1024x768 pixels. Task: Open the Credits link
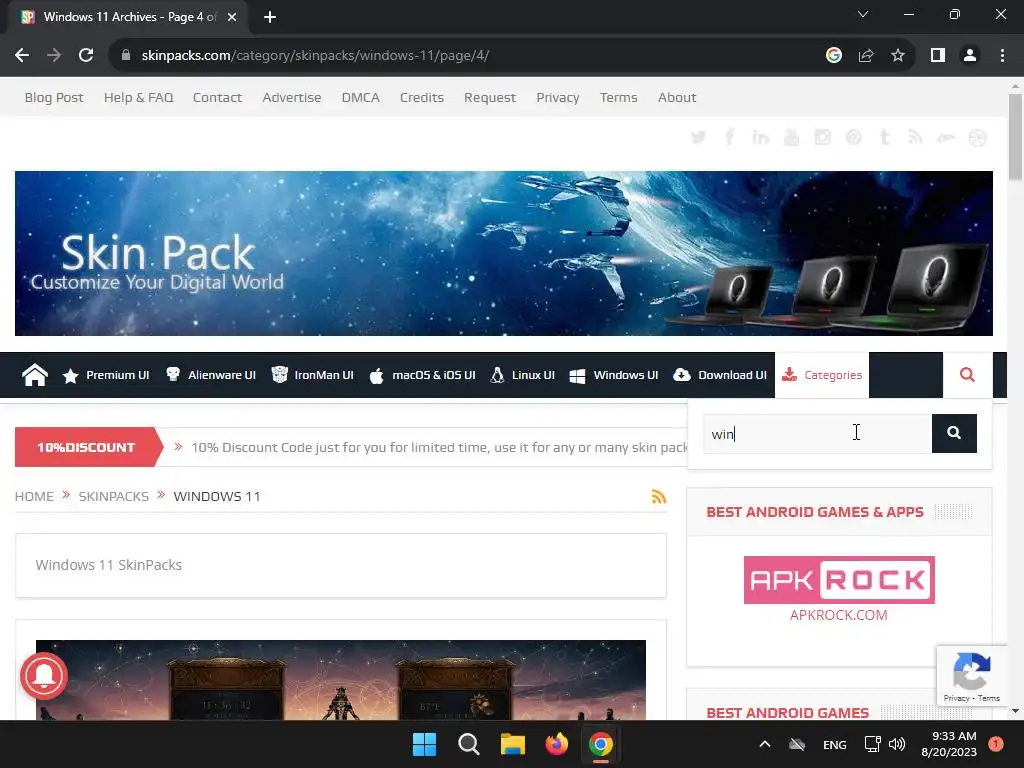point(422,97)
